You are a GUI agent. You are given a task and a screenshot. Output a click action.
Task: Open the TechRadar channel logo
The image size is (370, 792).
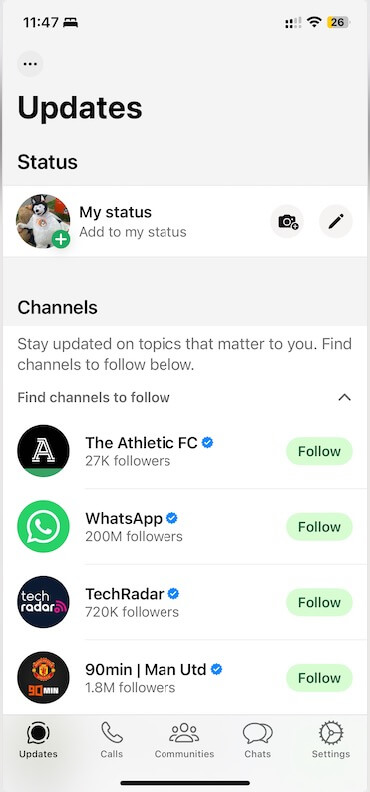[43, 602]
